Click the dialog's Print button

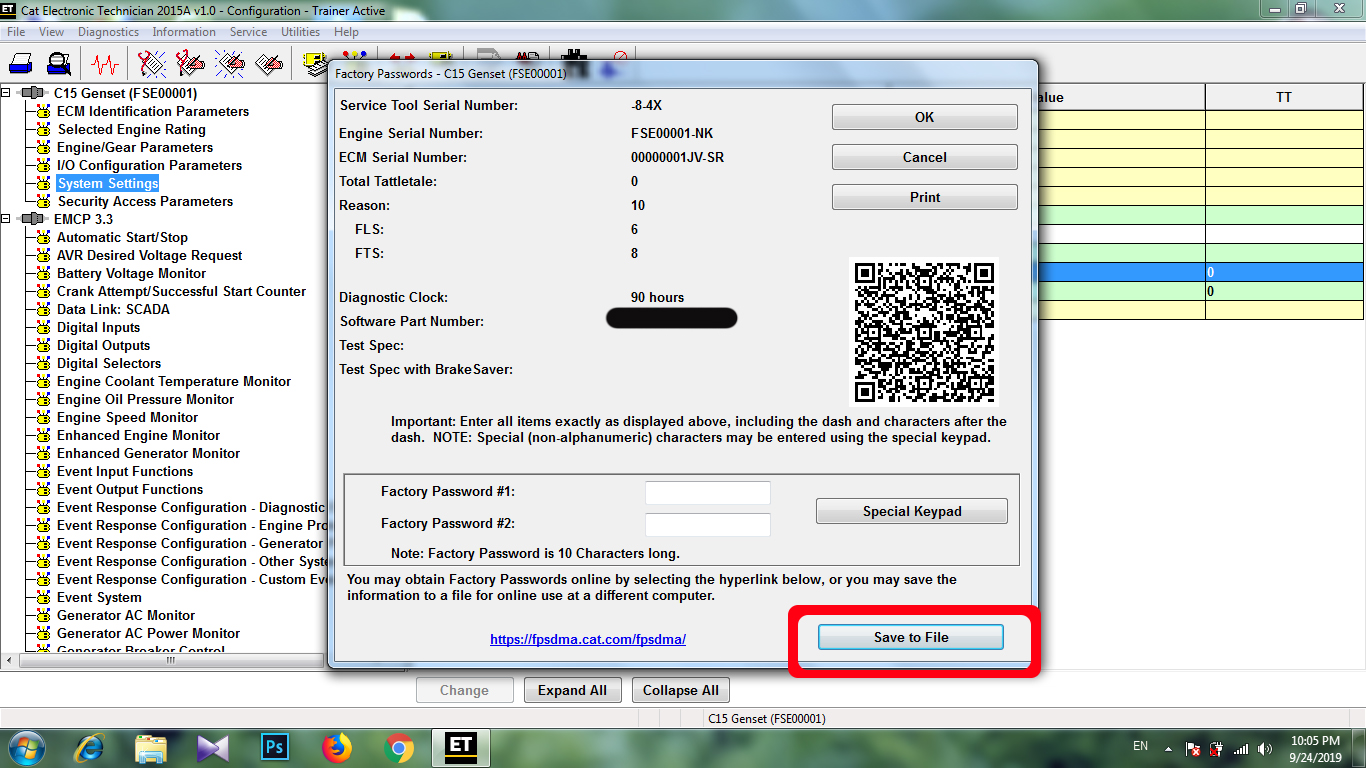pos(925,197)
